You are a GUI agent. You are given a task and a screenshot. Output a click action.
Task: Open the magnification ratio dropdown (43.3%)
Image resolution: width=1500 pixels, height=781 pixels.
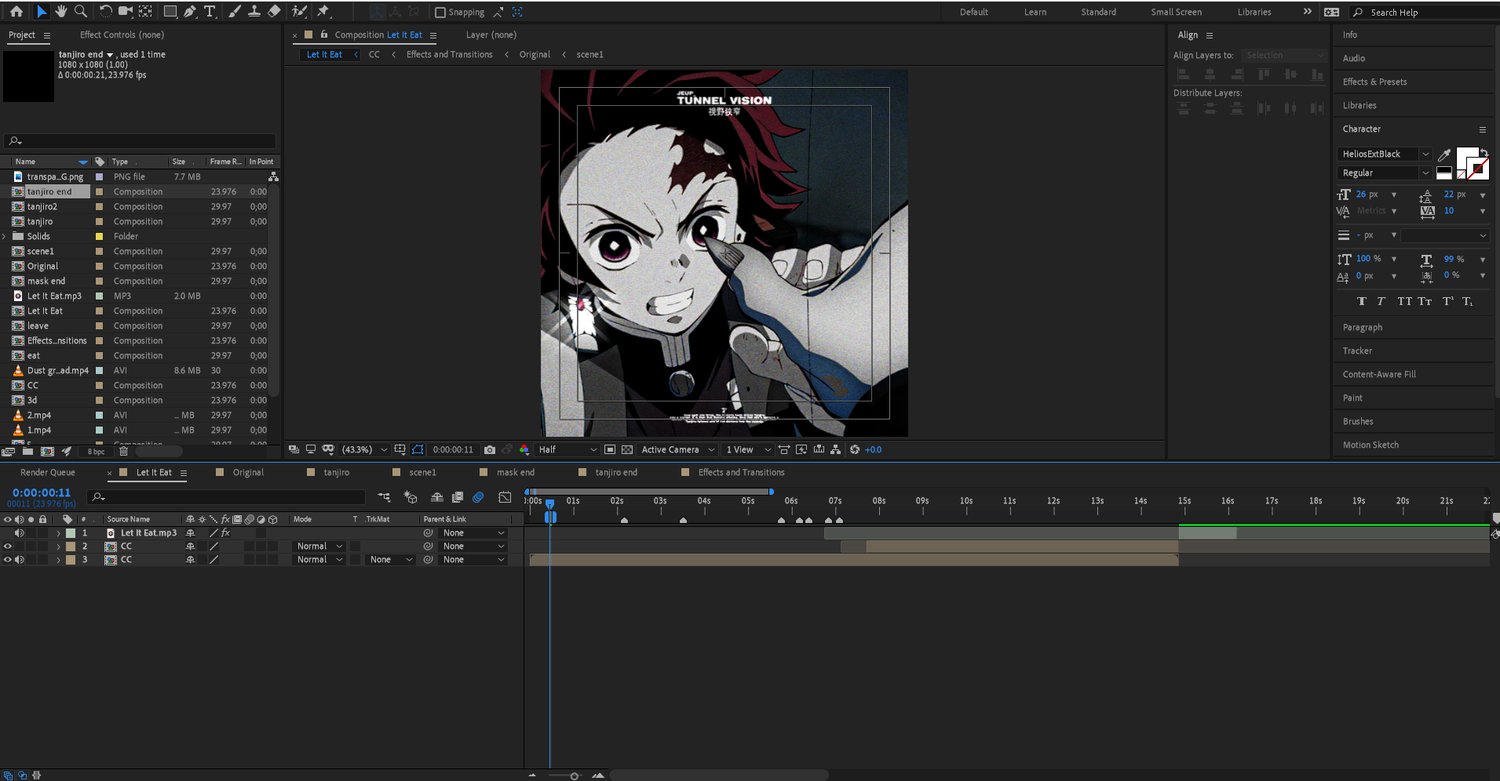pos(365,450)
